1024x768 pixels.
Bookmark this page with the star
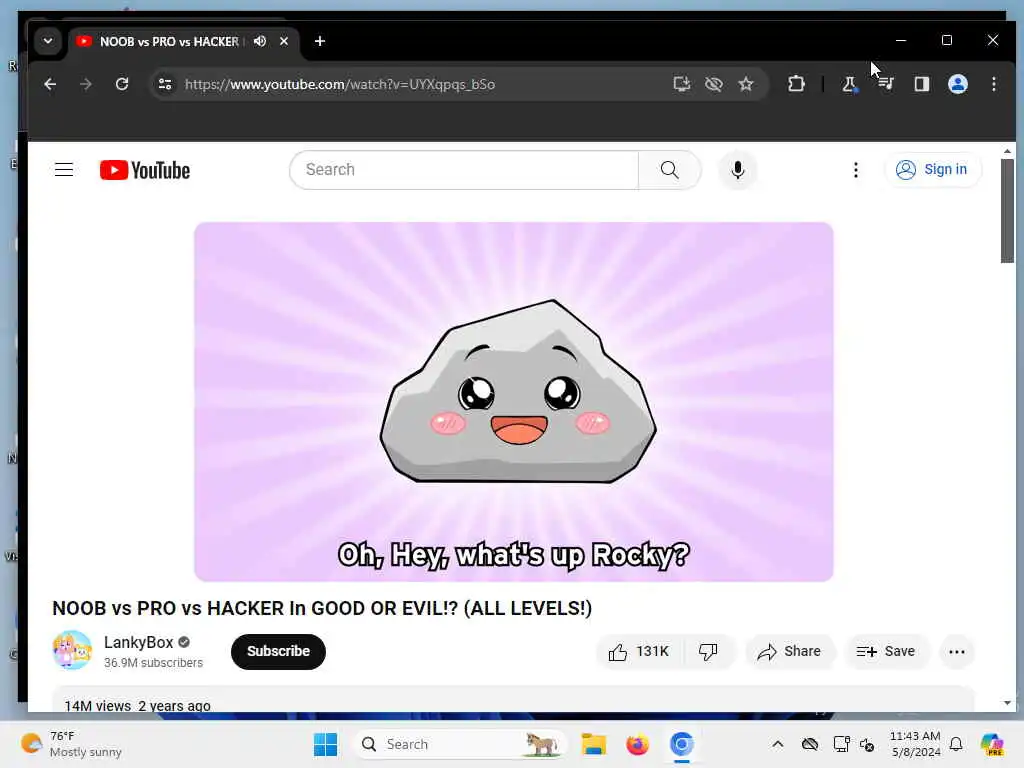(746, 84)
